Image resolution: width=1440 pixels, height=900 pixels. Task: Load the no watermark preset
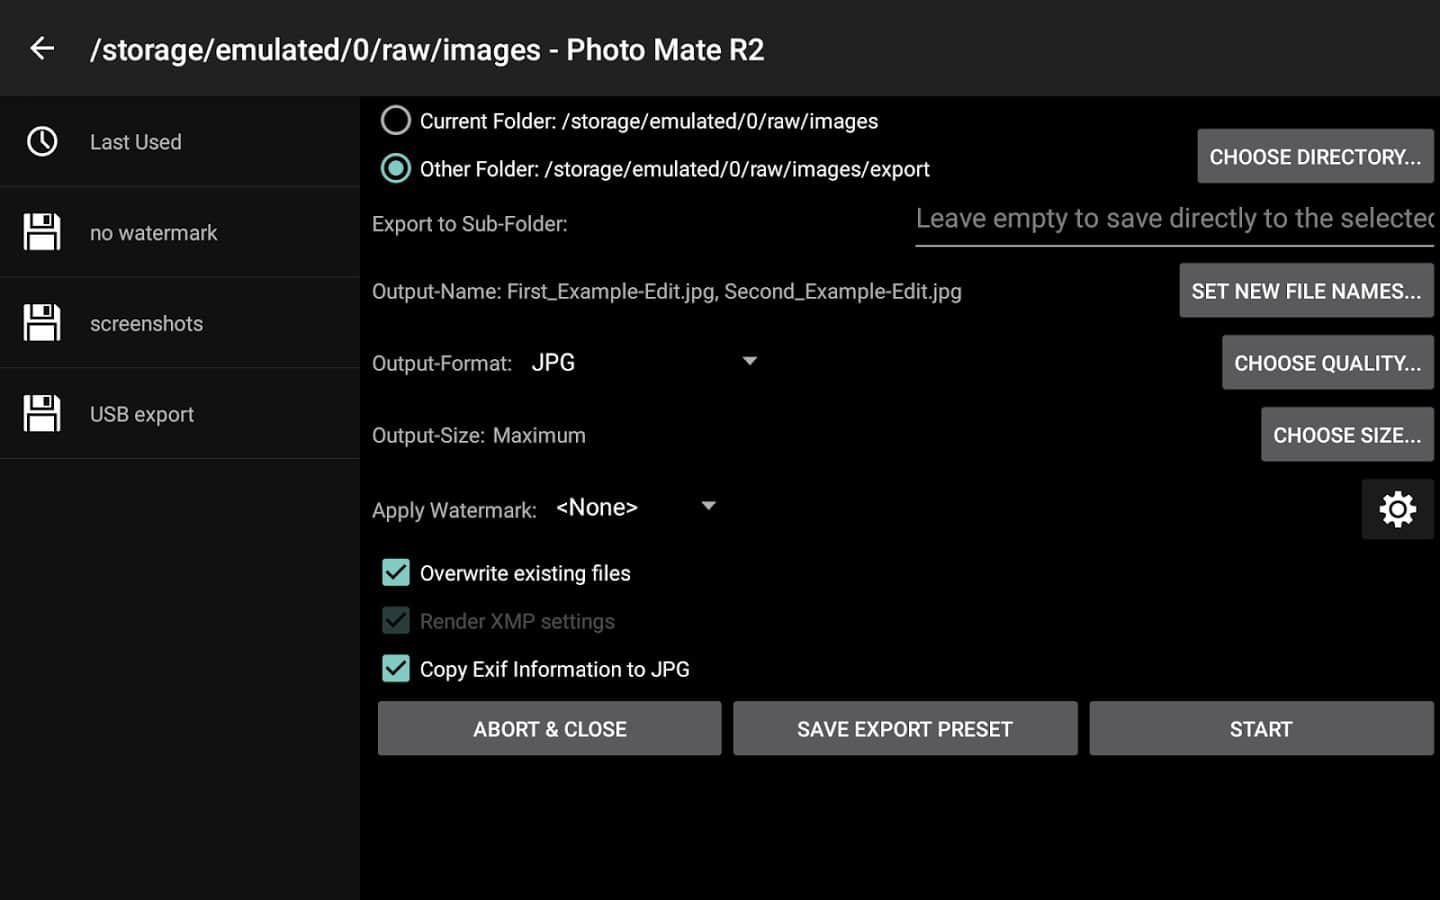pyautogui.click(x=153, y=233)
